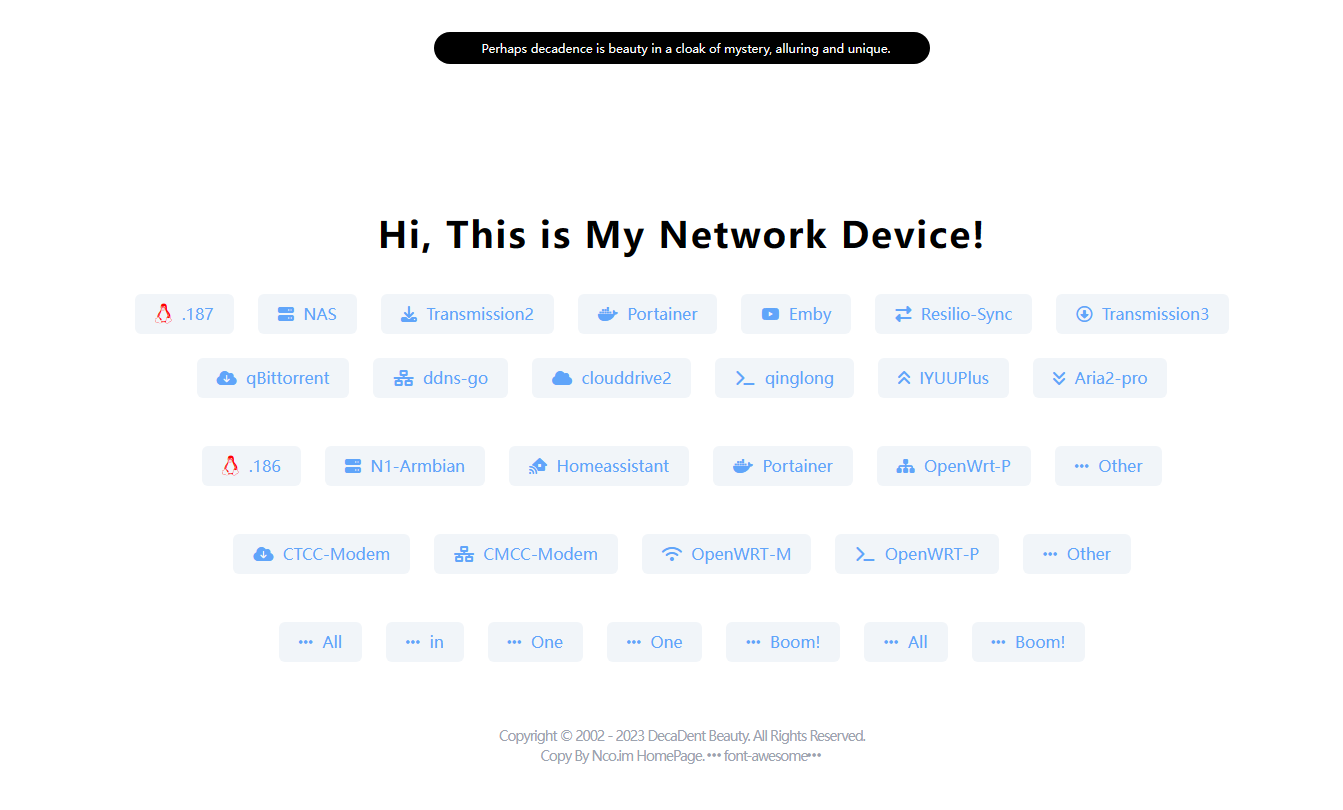Click the CMCC-Modem link
The image size is (1343, 810).
coord(526,554)
